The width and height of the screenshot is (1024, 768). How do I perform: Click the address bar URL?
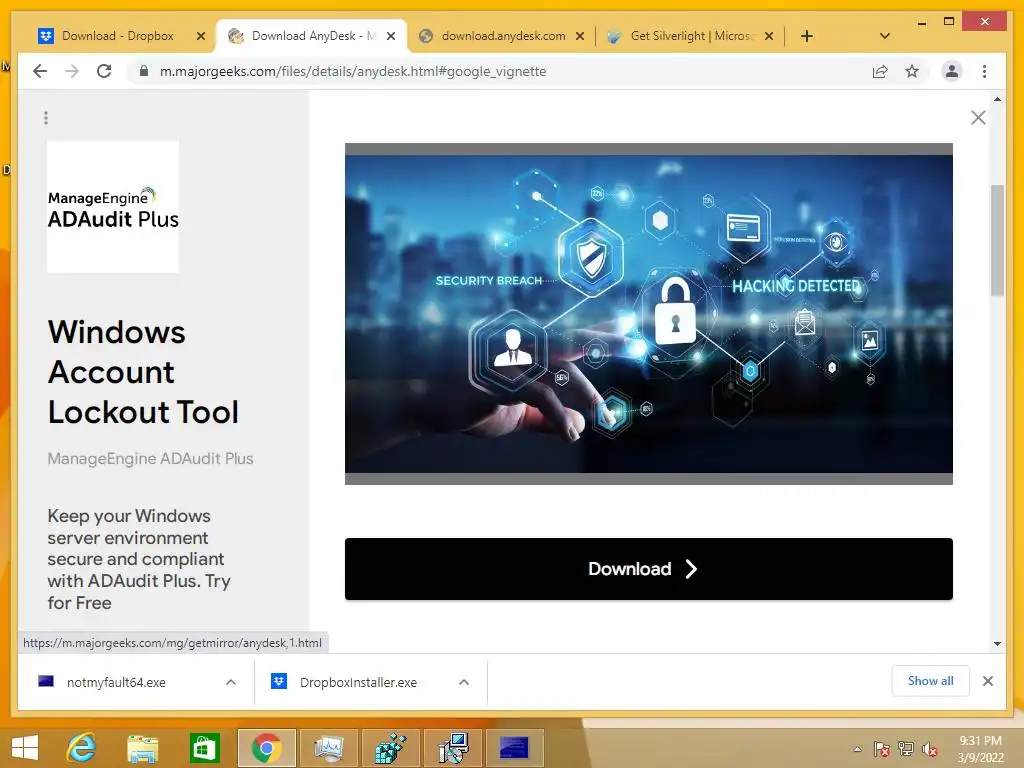coord(353,71)
